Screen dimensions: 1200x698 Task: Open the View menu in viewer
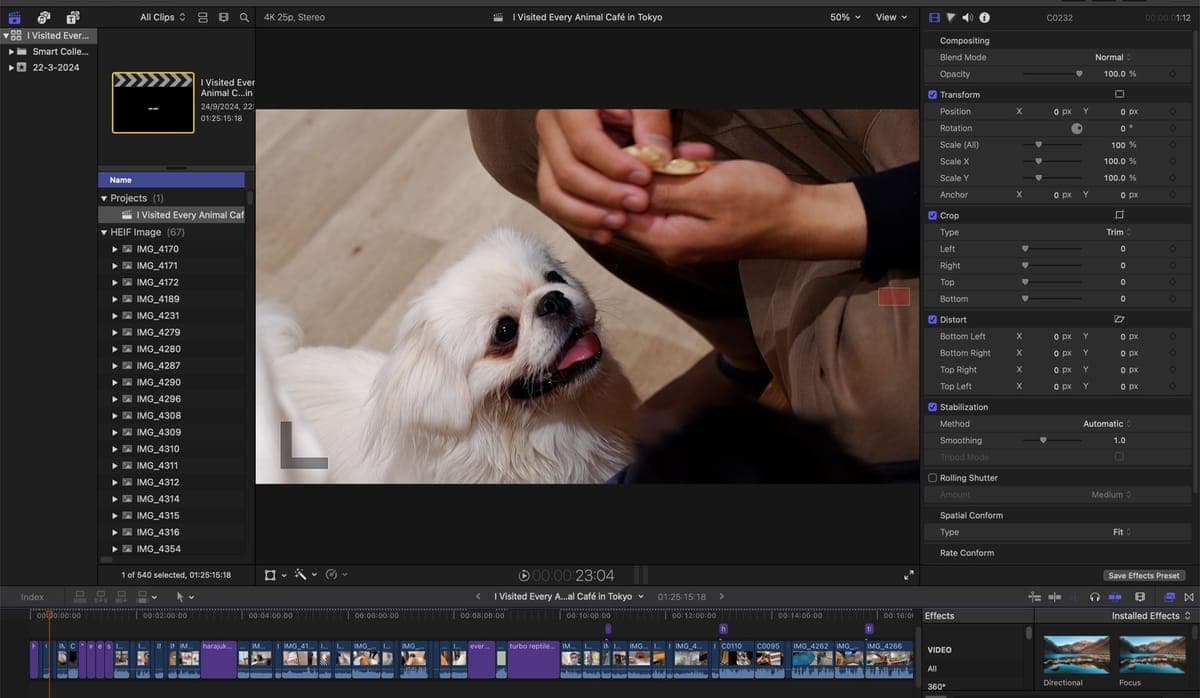click(x=891, y=17)
